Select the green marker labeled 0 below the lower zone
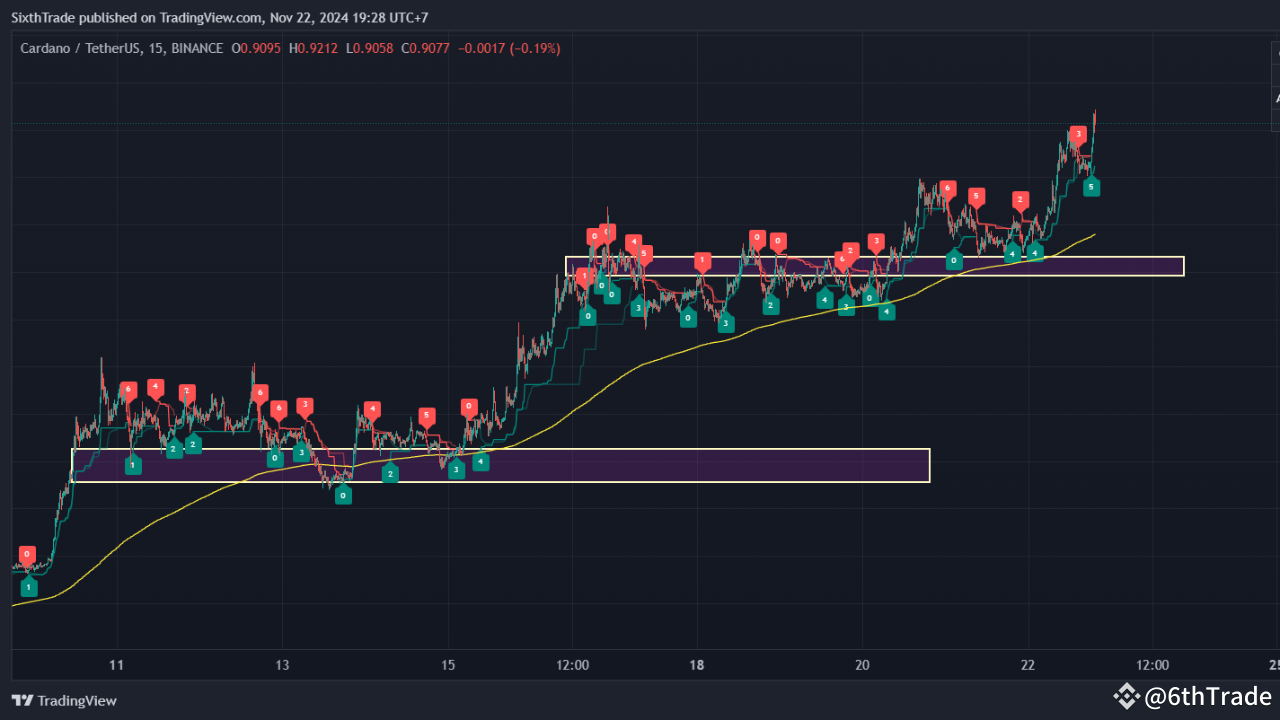Viewport: 1280px width, 720px height. 343,494
